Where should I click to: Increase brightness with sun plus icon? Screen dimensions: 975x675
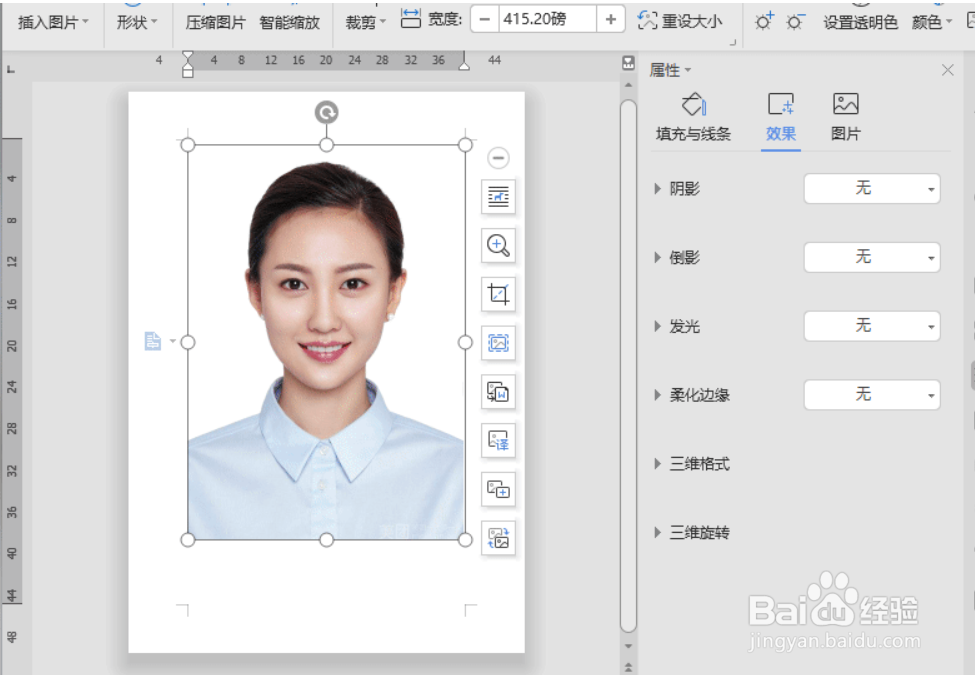[x=764, y=22]
